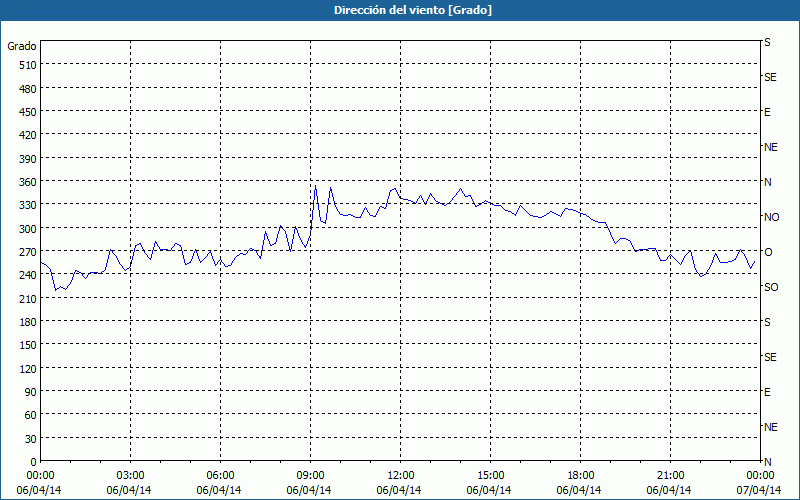The image size is (800, 500).
Task: Select the 450 value on degree axis
Action: (29, 112)
